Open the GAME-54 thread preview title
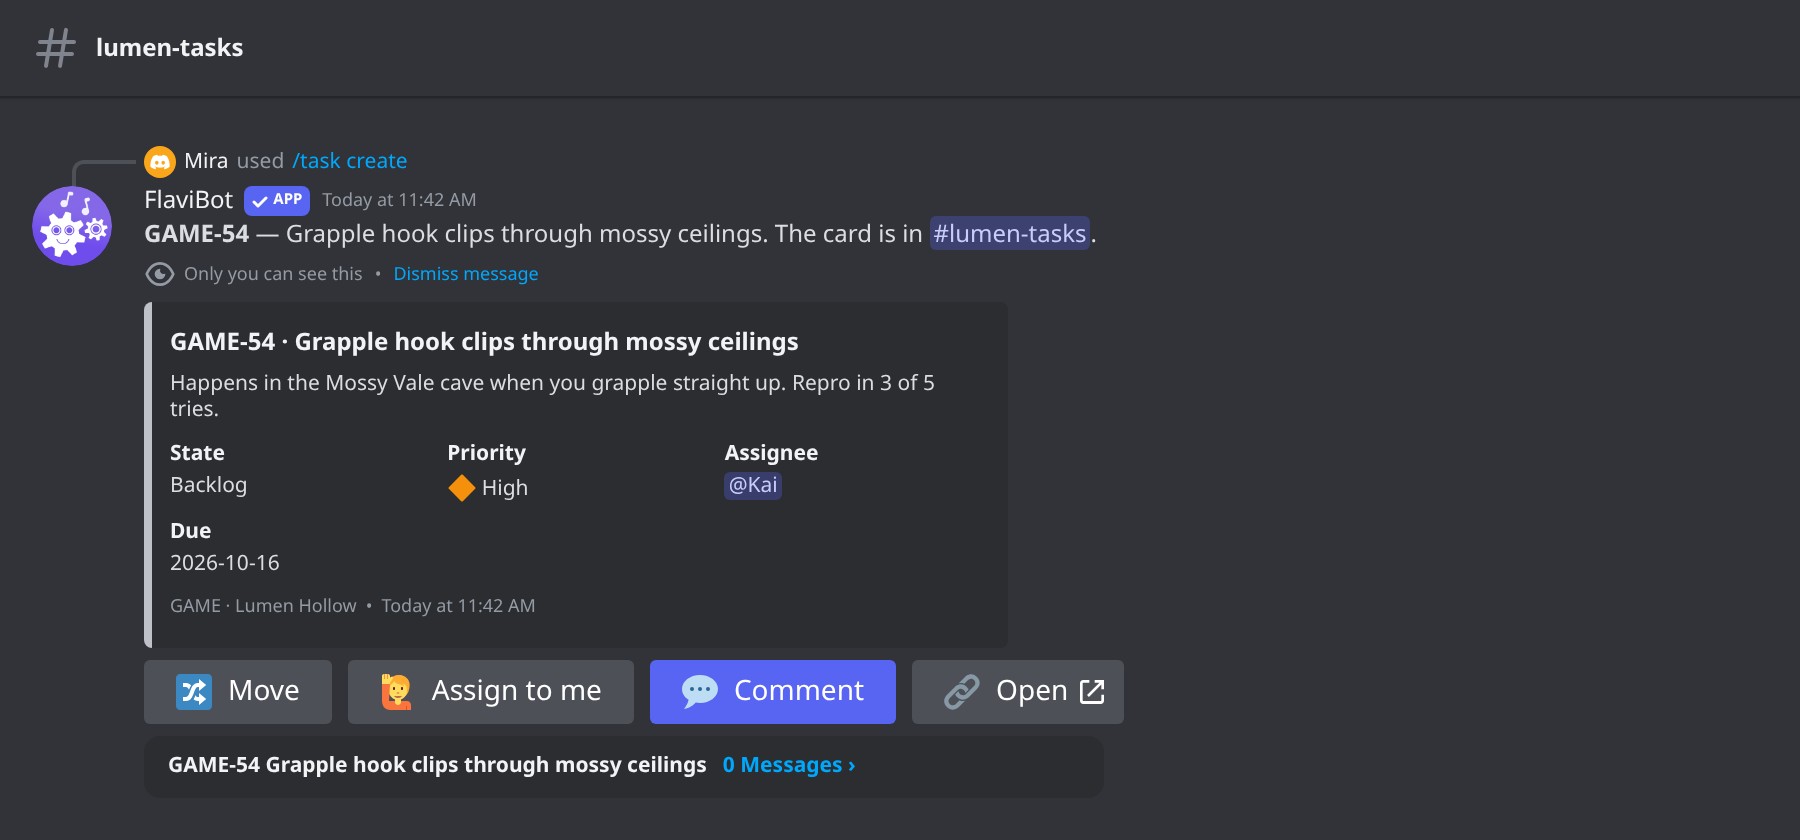1800x840 pixels. [x=437, y=765]
